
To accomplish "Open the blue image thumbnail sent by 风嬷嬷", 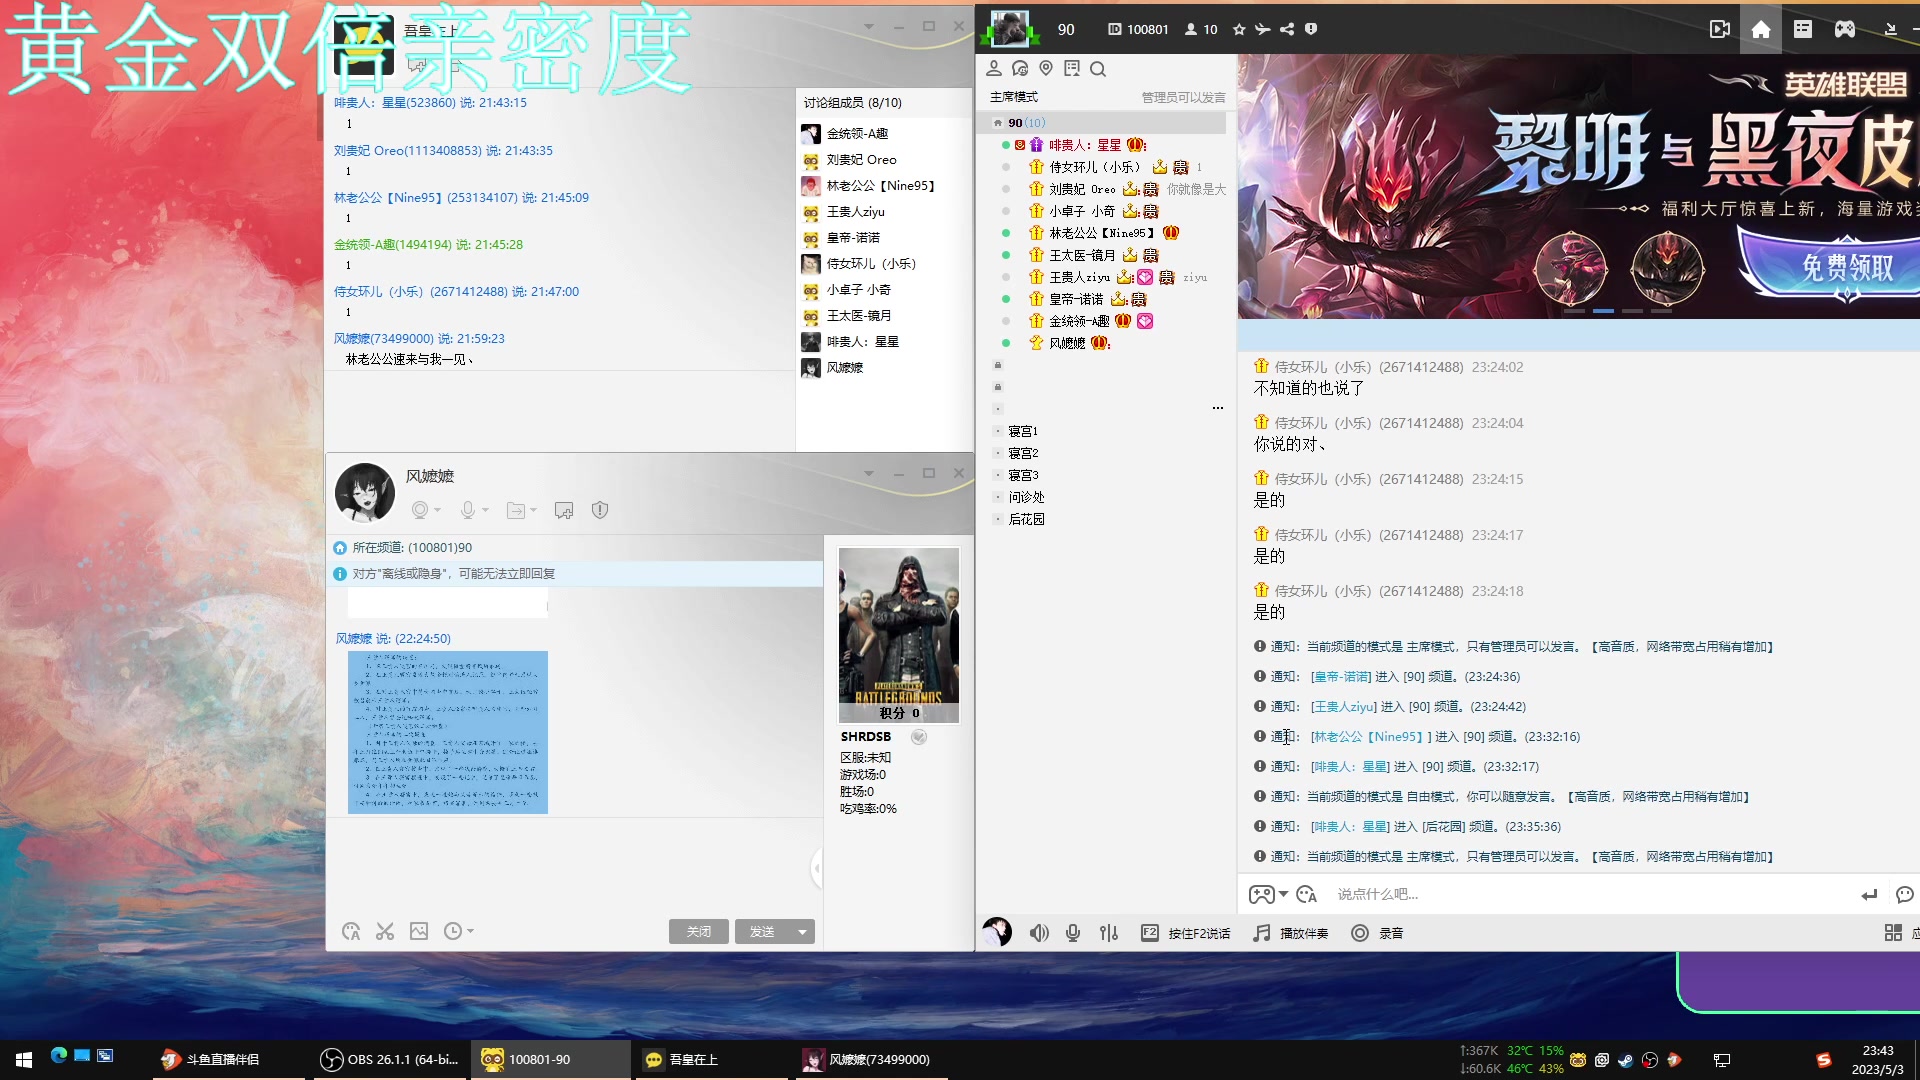I will [x=448, y=732].
